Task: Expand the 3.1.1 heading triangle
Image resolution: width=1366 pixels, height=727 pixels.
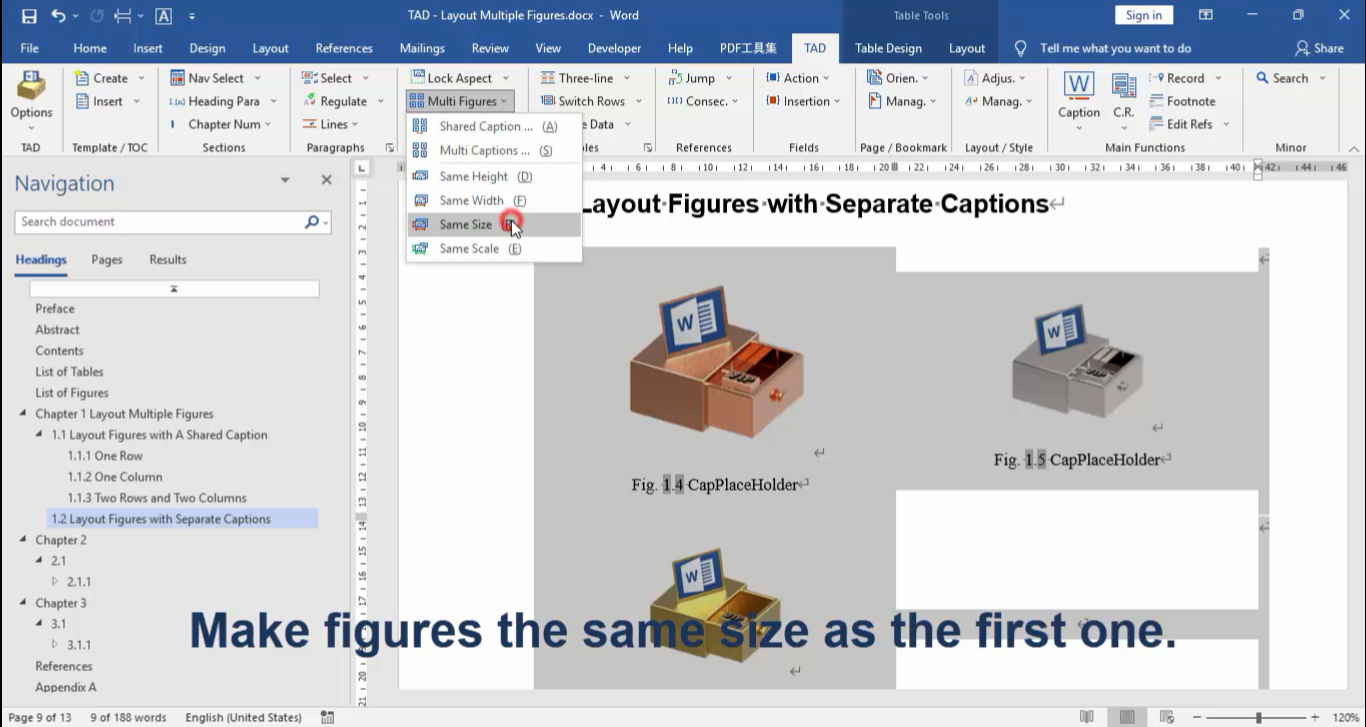Action: 56,645
